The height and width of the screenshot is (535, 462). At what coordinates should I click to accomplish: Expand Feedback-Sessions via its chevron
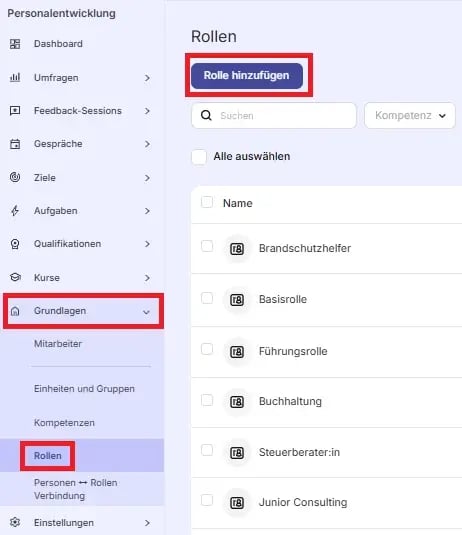[147, 111]
